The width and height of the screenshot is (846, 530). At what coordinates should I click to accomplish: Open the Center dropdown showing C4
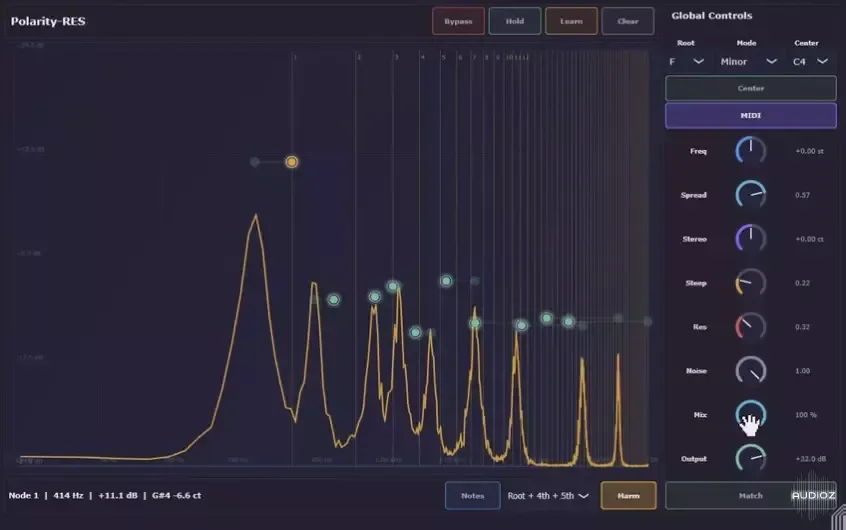click(x=810, y=62)
